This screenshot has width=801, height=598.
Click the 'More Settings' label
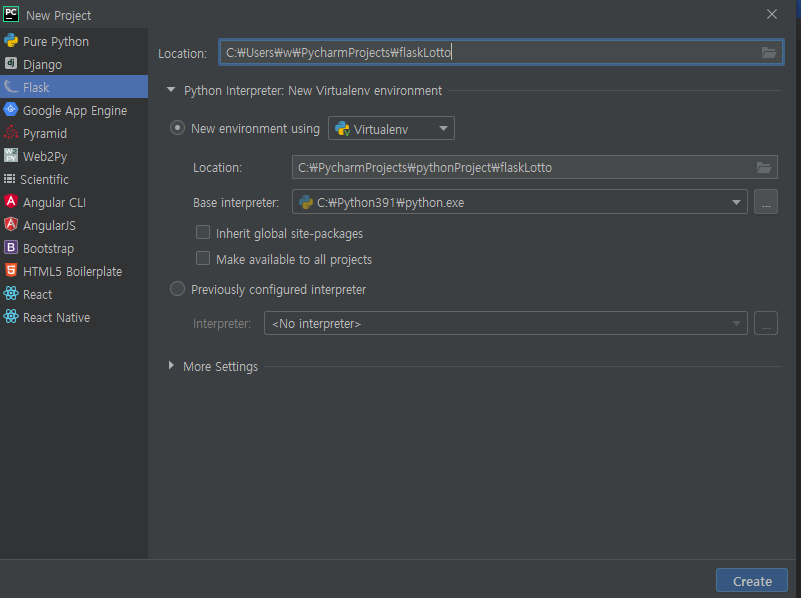point(221,366)
